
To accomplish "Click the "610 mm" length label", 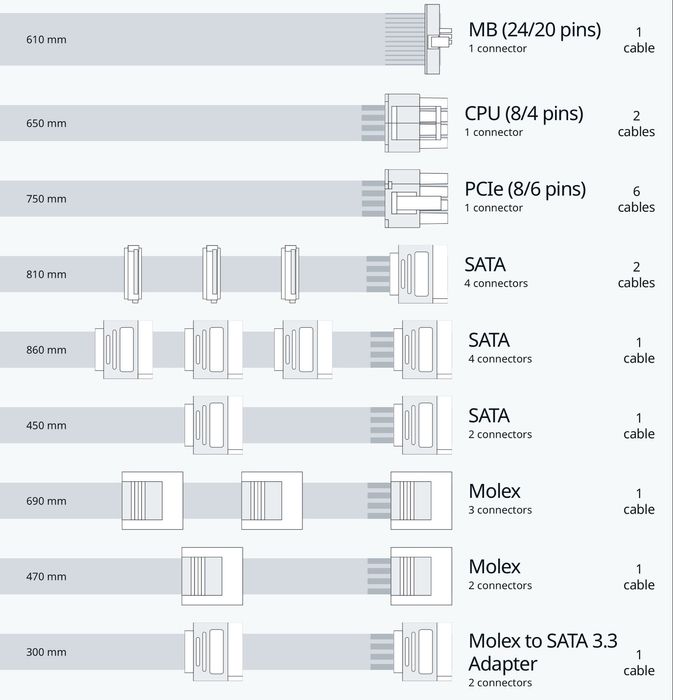I will click(46, 40).
